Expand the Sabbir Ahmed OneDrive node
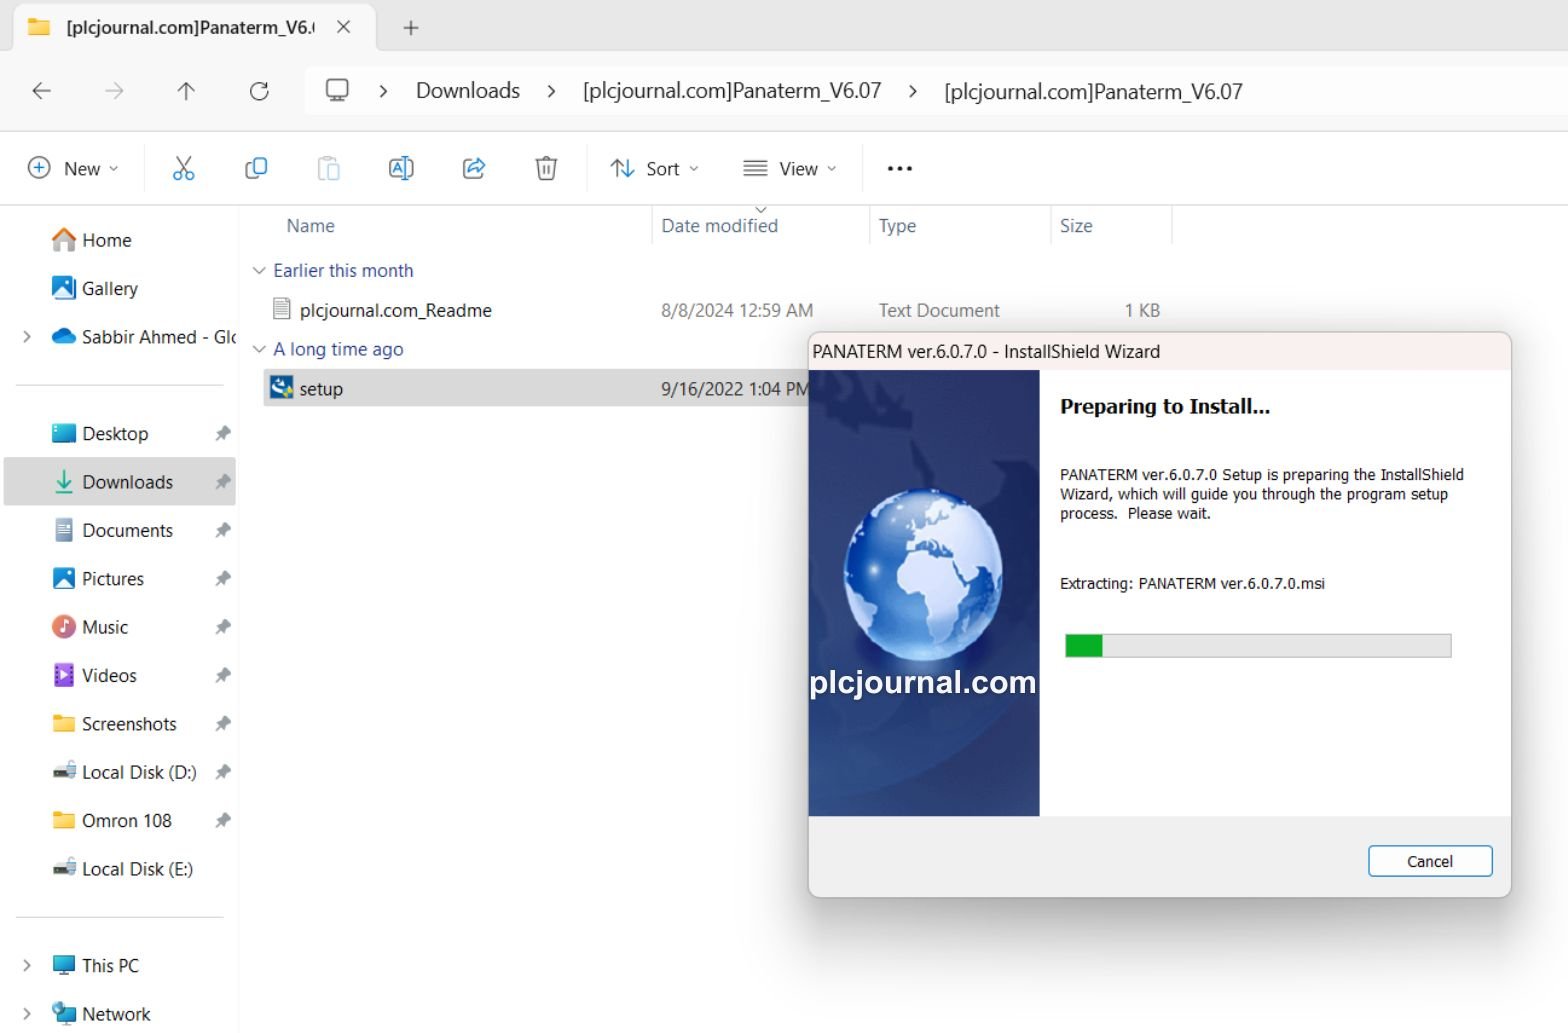The height and width of the screenshot is (1033, 1568). [x=27, y=337]
